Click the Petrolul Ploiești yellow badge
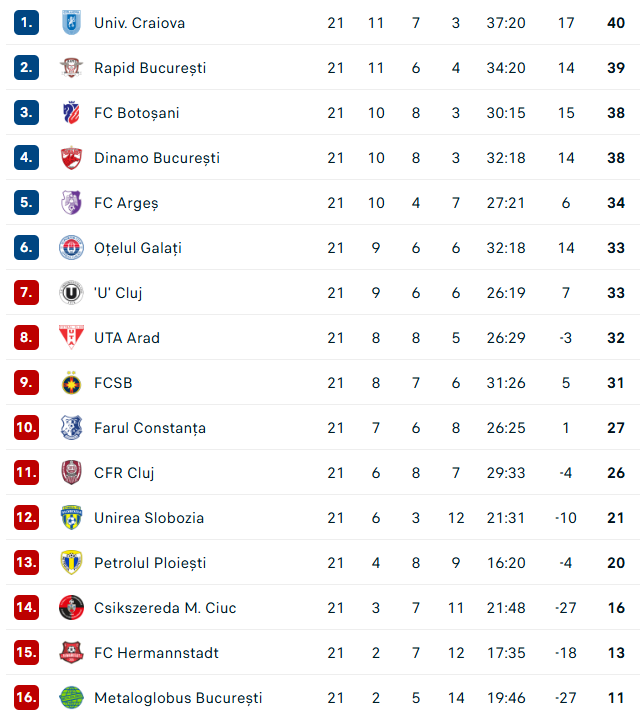The height and width of the screenshot is (719, 640). pos(70,563)
